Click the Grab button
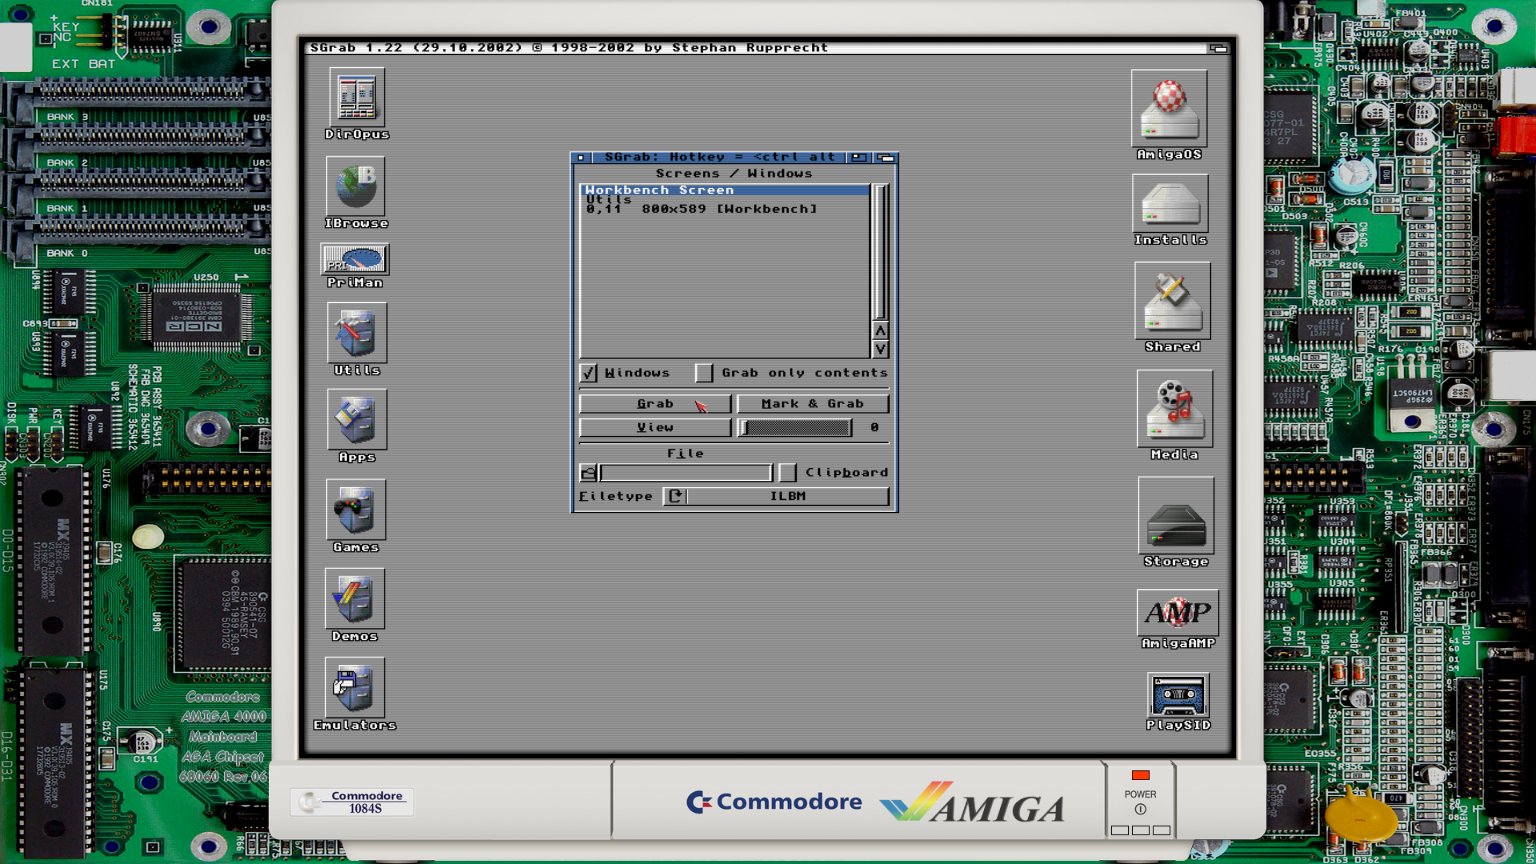 coord(655,404)
